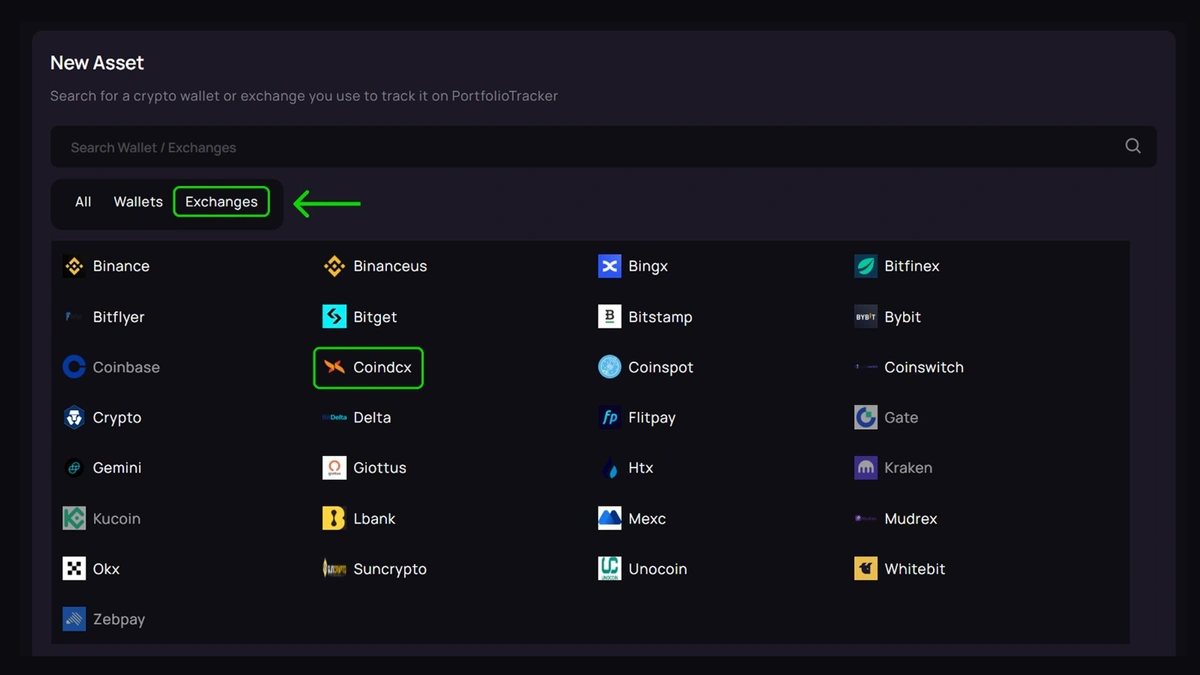The width and height of the screenshot is (1200, 675).
Task: Select the Kraken purple icon
Action: (866, 468)
